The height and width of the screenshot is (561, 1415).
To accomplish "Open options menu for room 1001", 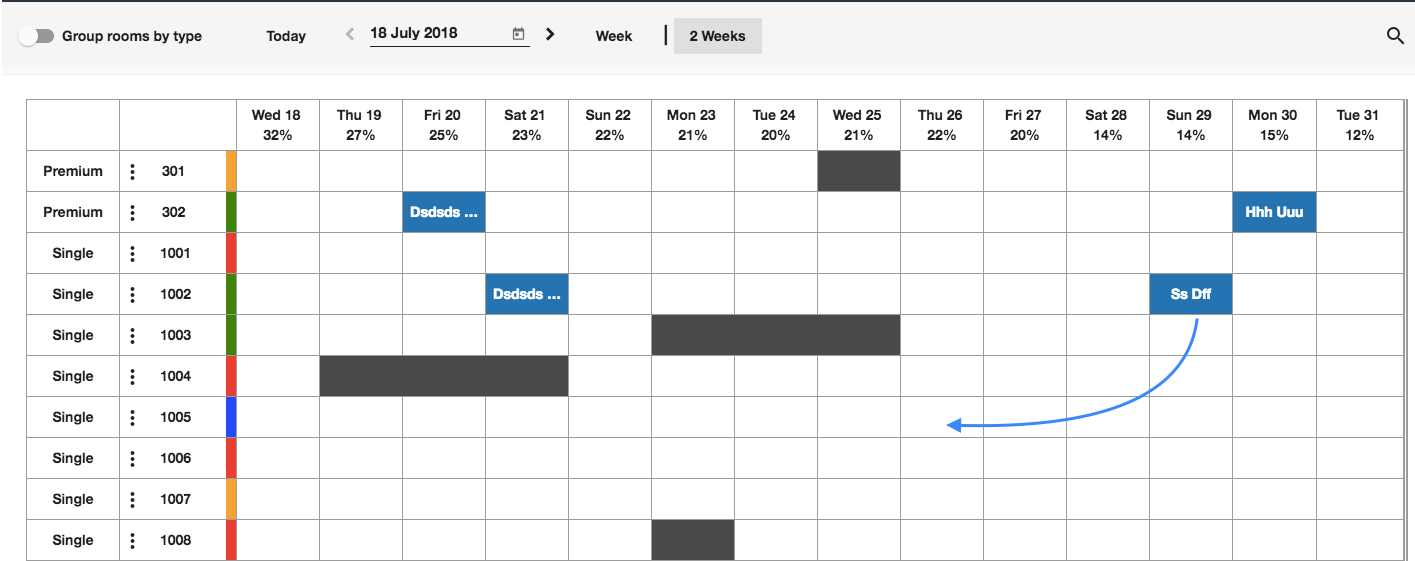I will point(133,253).
